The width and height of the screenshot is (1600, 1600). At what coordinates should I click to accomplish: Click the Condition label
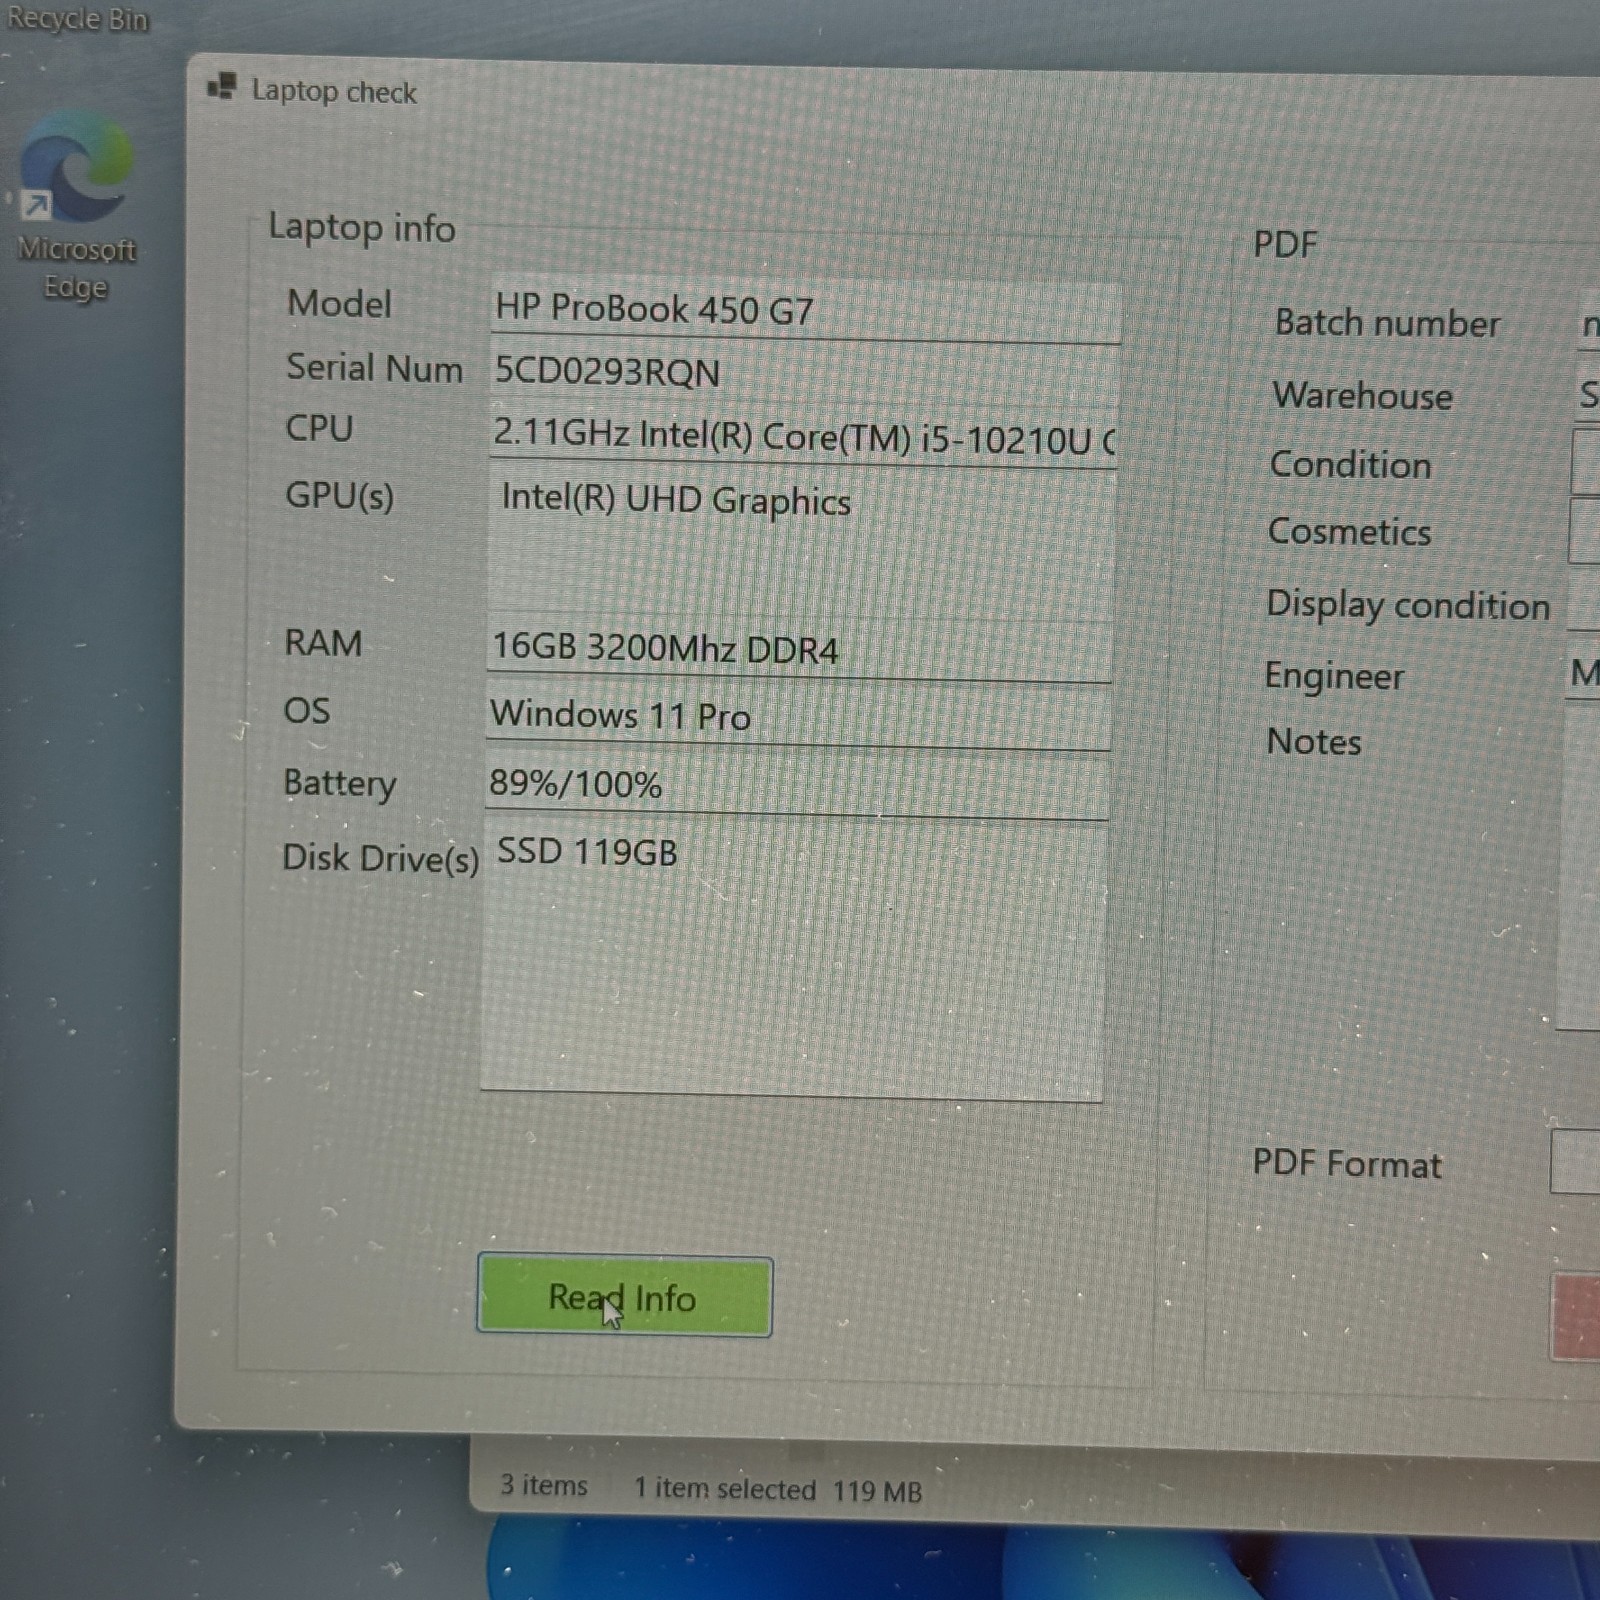1350,465
